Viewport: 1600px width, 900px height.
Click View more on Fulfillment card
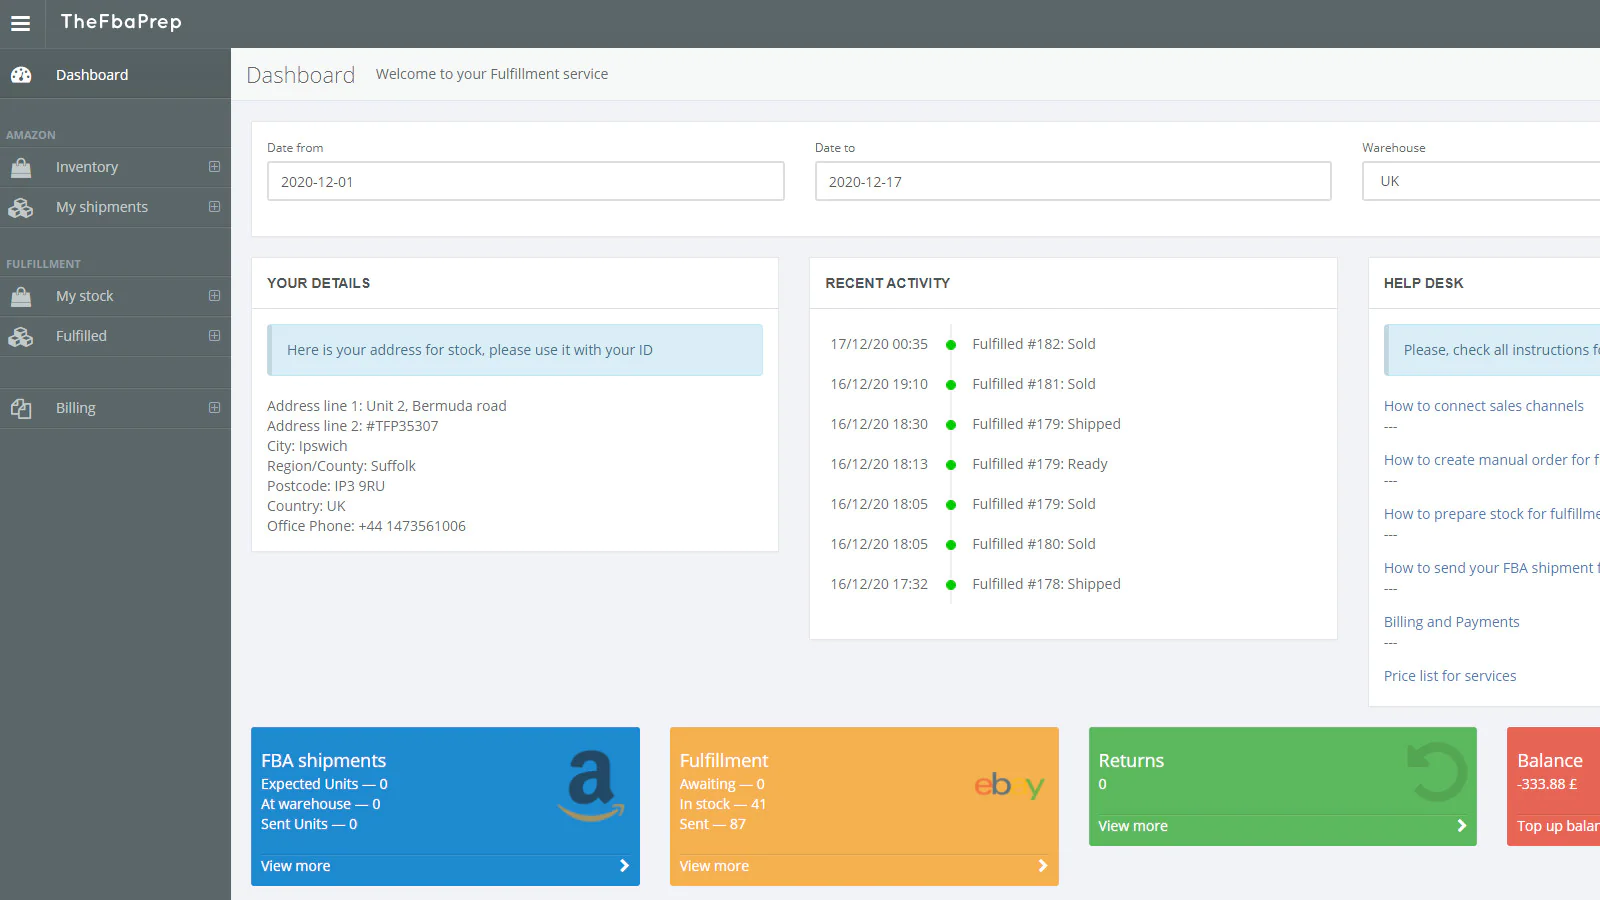pyautogui.click(x=714, y=866)
